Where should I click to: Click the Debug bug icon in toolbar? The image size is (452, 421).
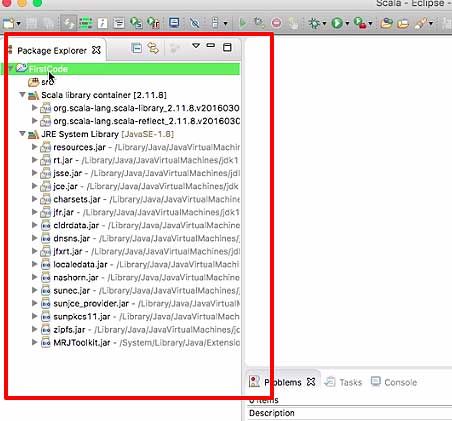click(314, 23)
